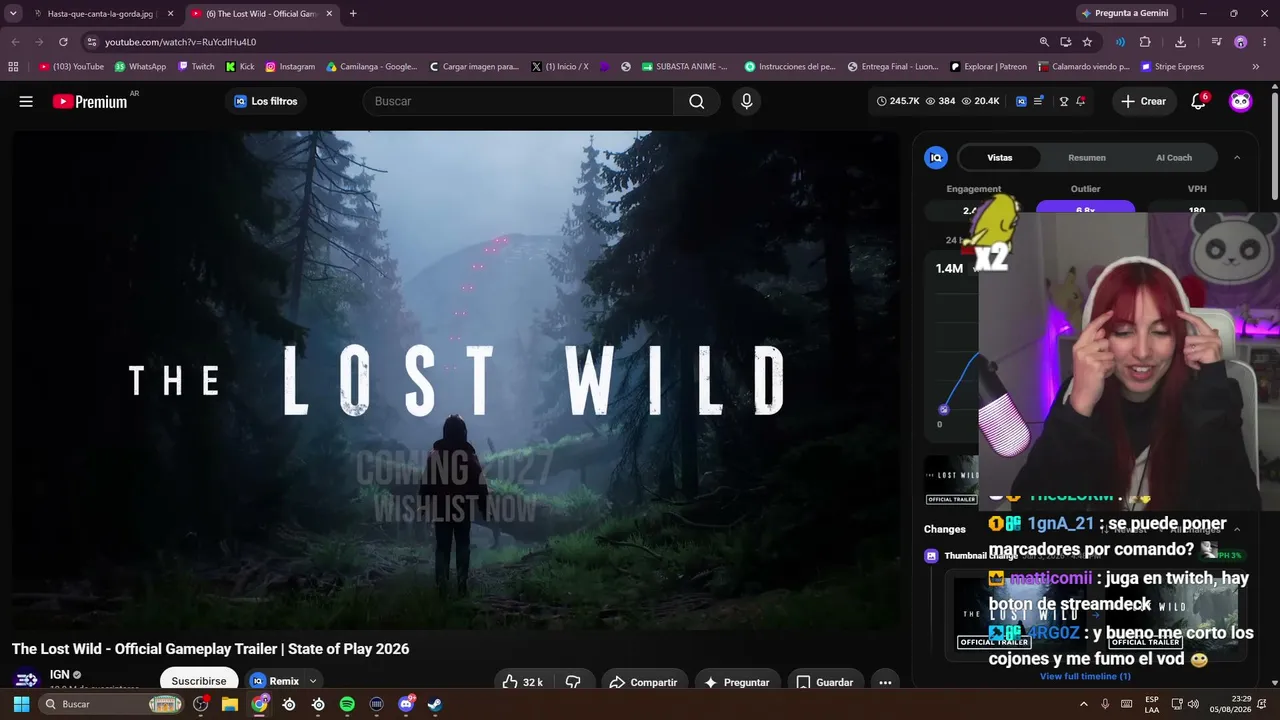Open the Remix dropdown arrow
1280x720 pixels.
click(x=313, y=681)
